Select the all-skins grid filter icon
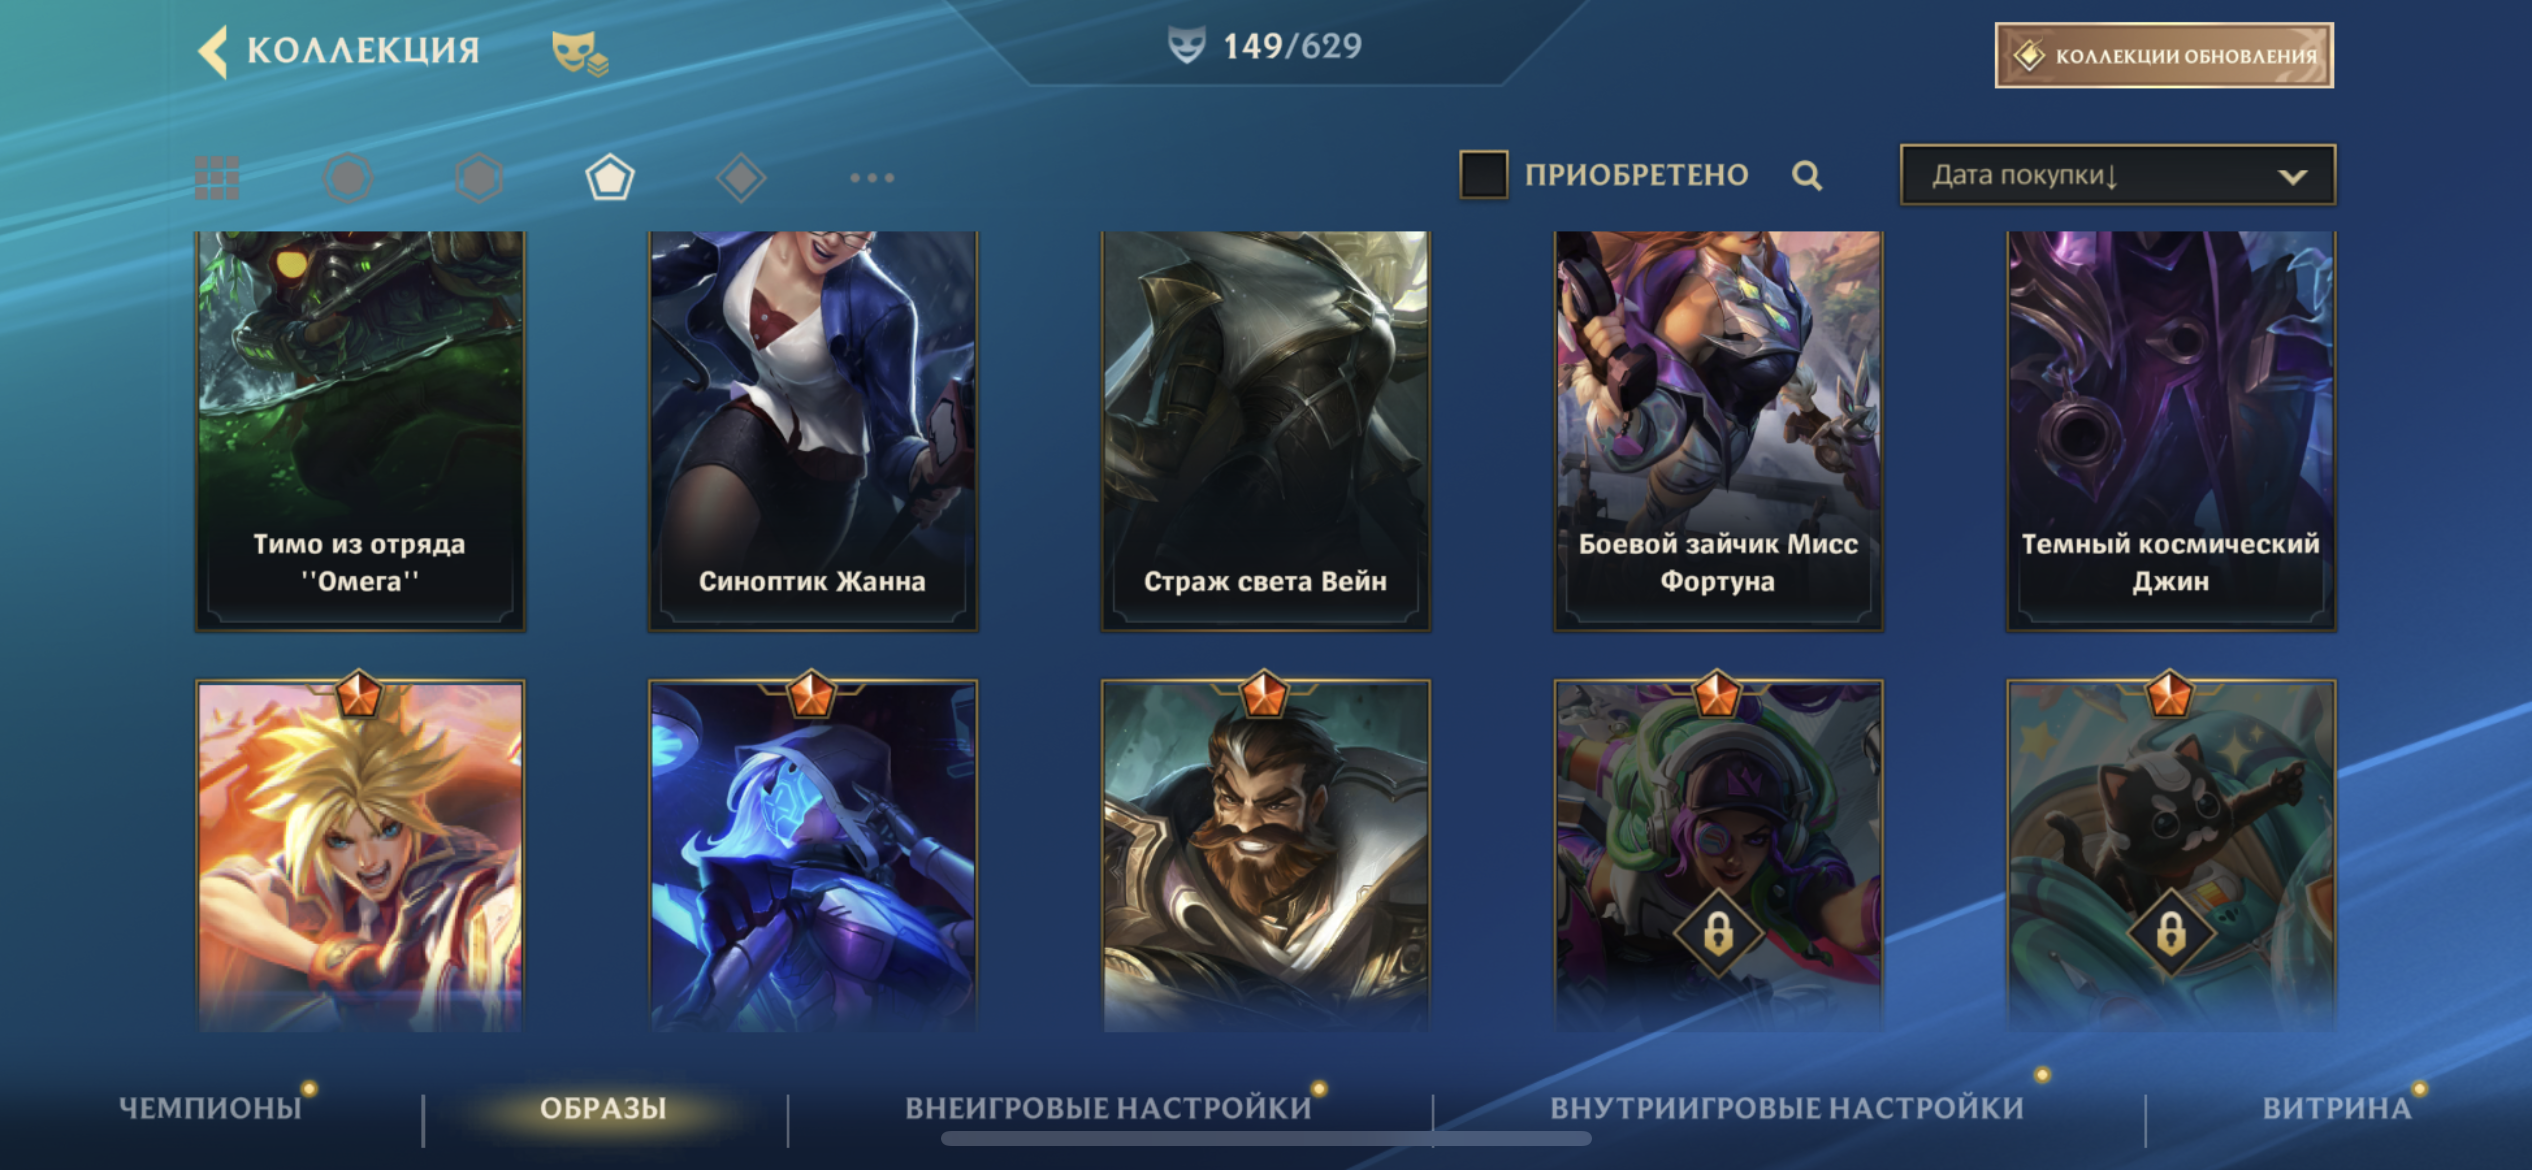 (217, 178)
